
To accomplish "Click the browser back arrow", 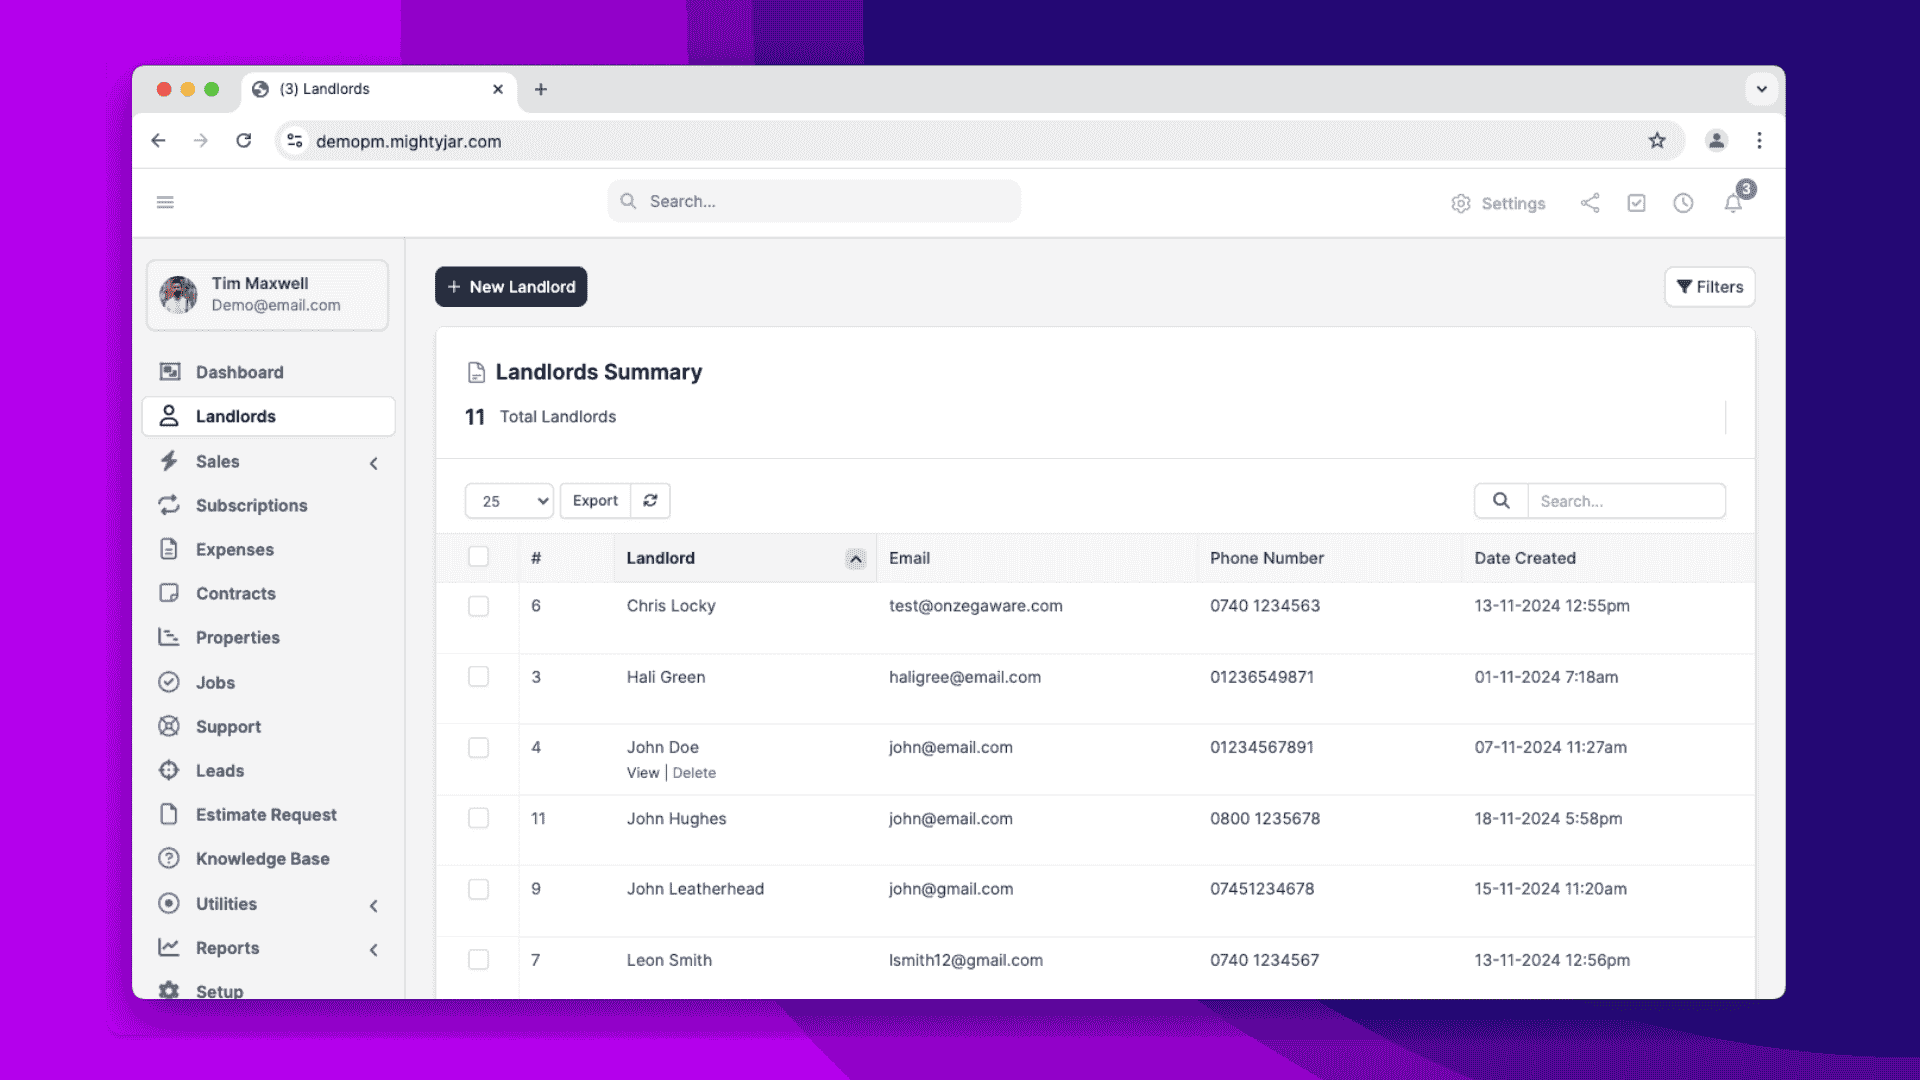I will (158, 141).
